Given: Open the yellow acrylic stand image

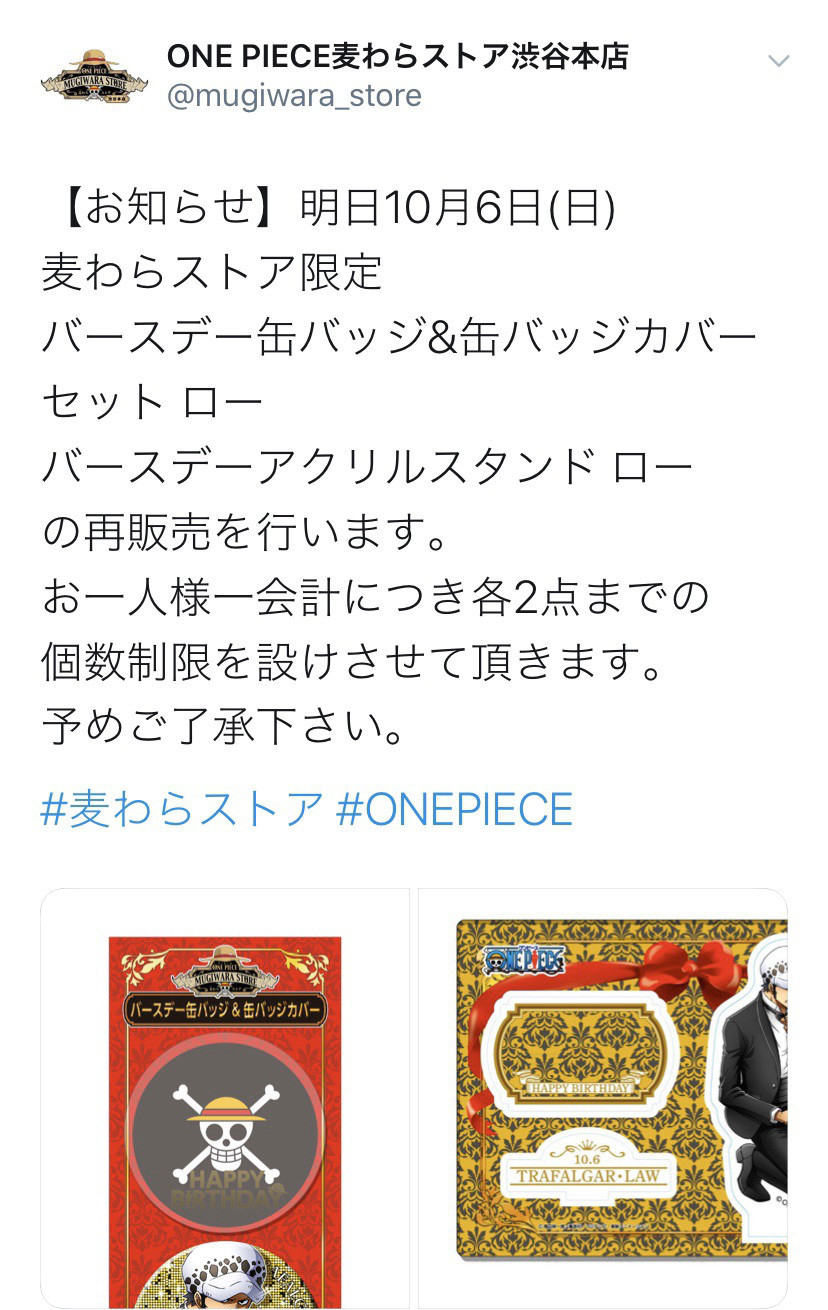Looking at the screenshot, I should (603, 1098).
